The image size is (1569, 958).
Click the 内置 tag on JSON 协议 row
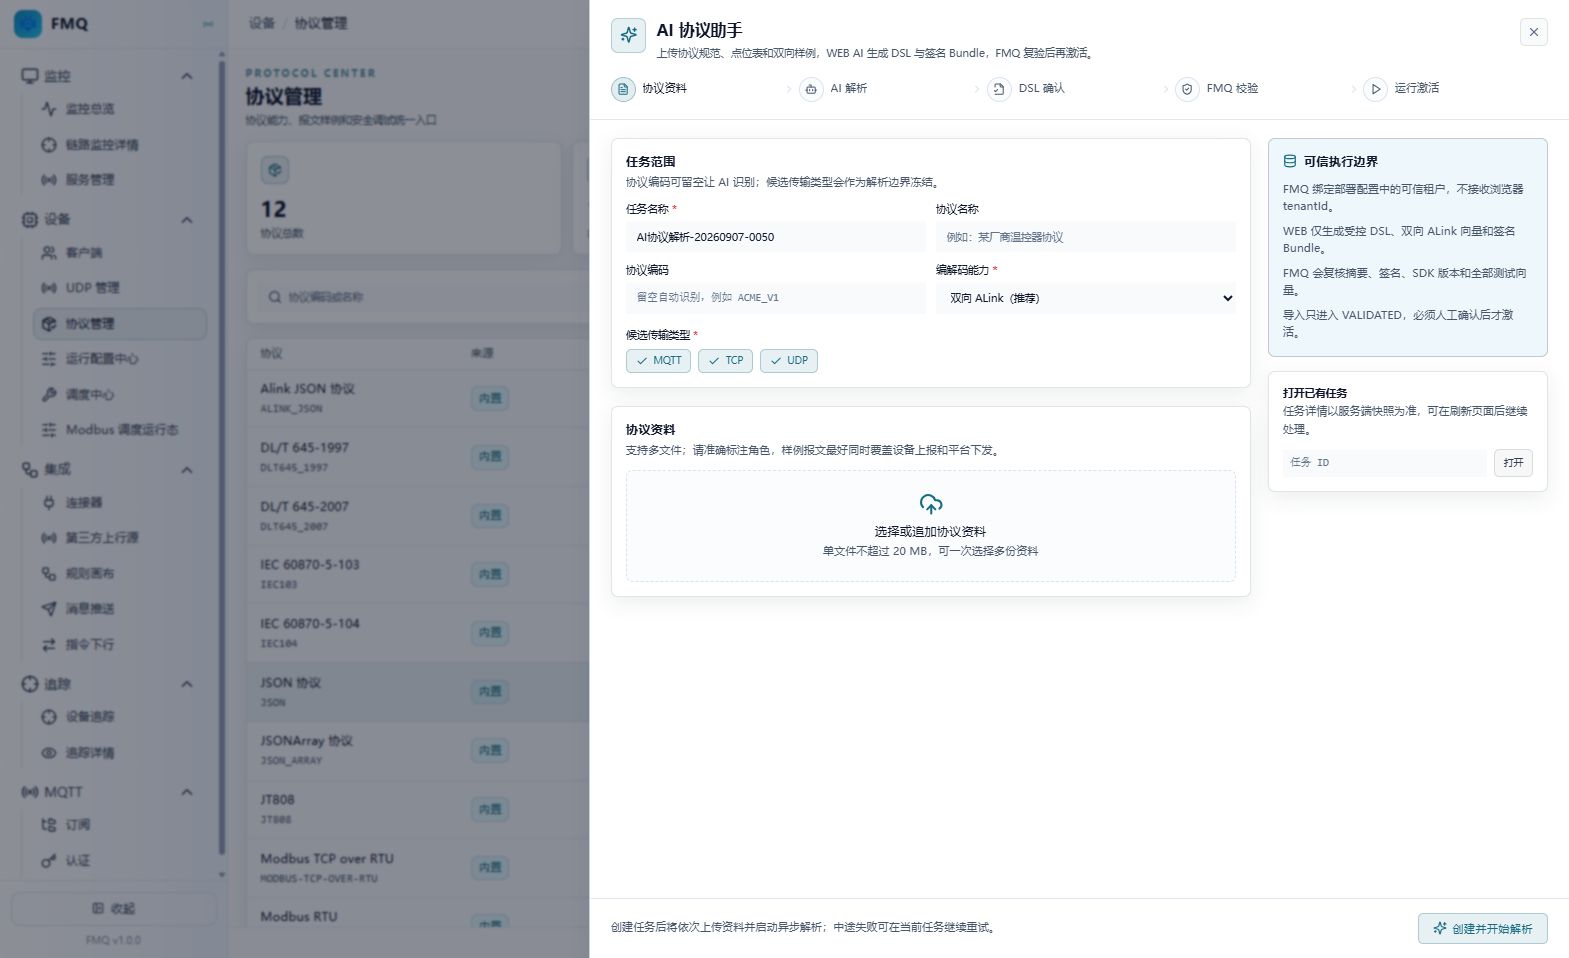point(490,692)
